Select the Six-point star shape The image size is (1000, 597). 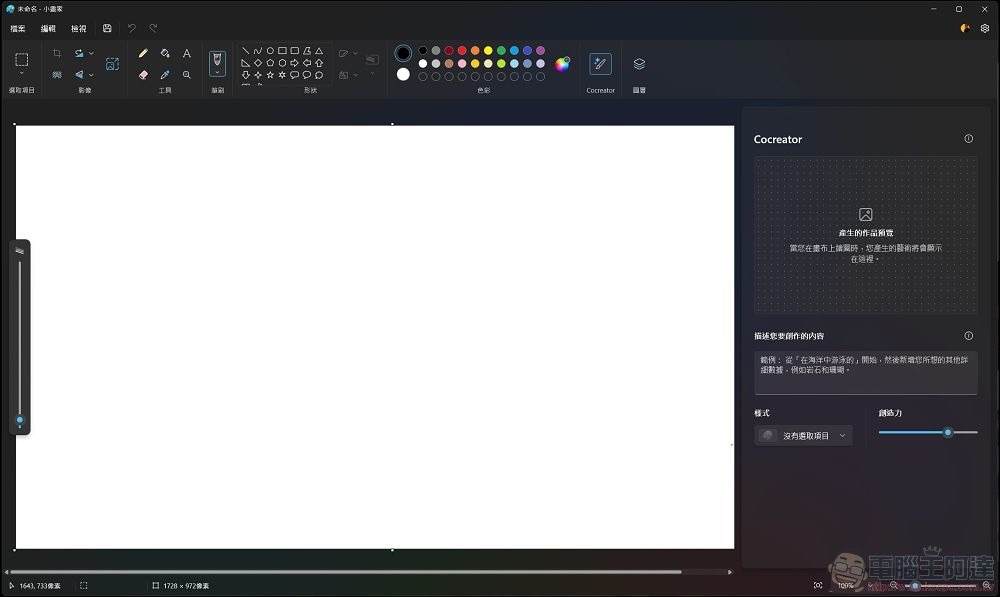(x=282, y=75)
